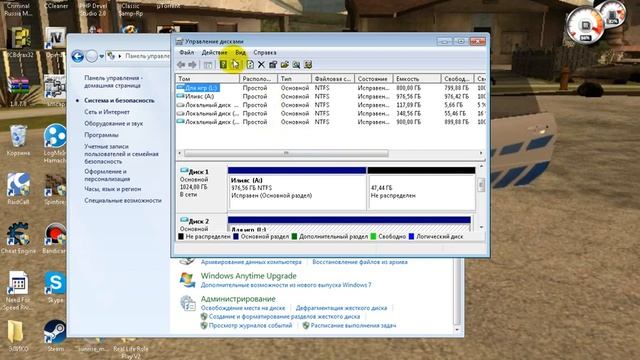Open Программы category in Control Panel
Viewport: 640px width, 360px height.
point(101,135)
